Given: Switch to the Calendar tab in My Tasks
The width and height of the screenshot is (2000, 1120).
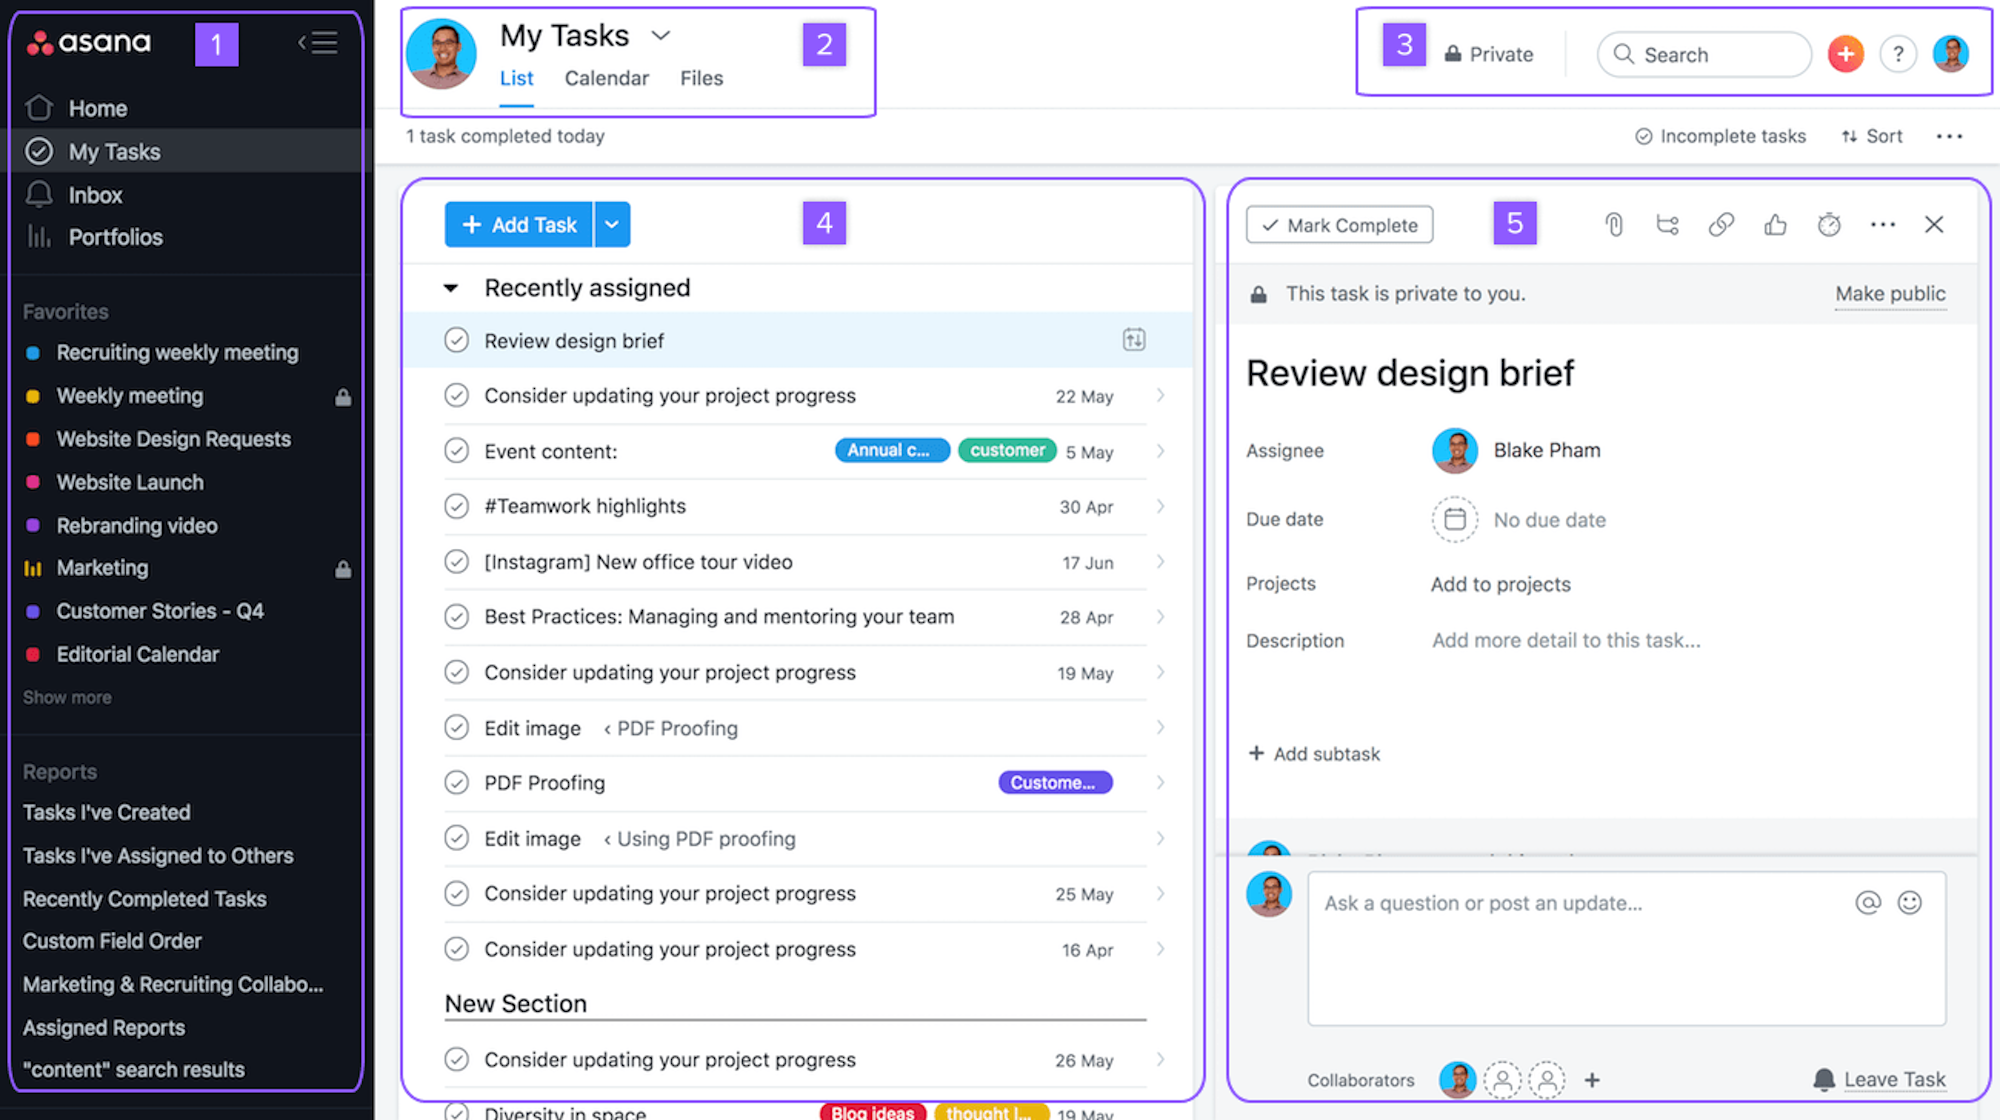Looking at the screenshot, I should point(606,77).
